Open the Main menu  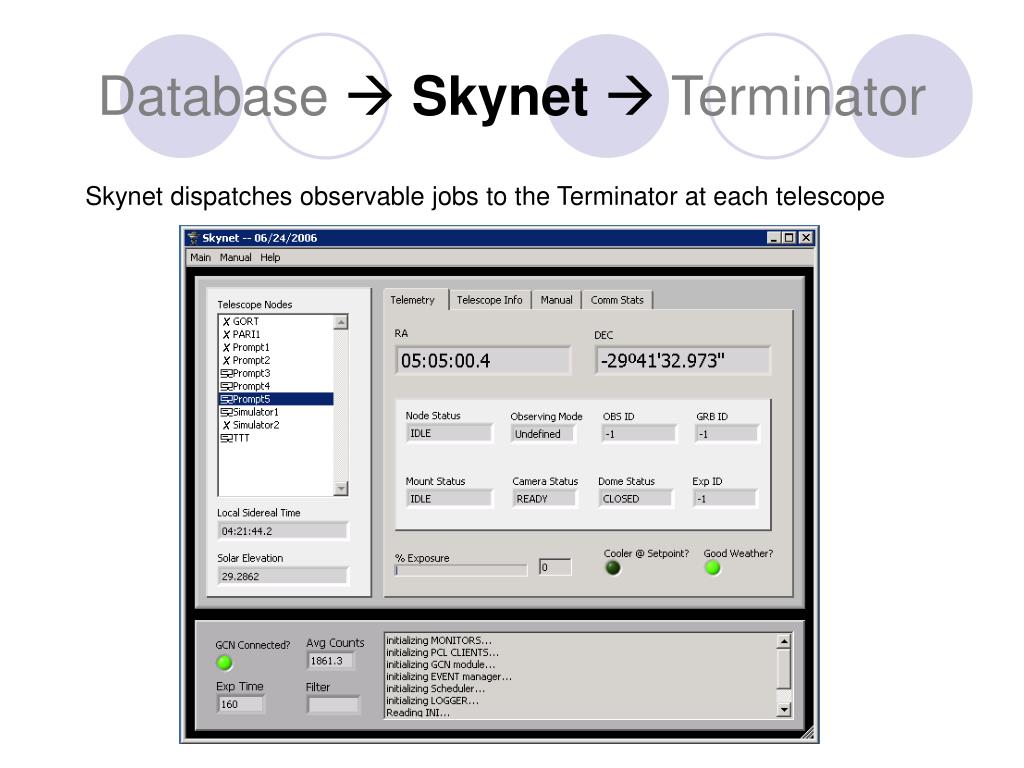[x=200, y=257]
